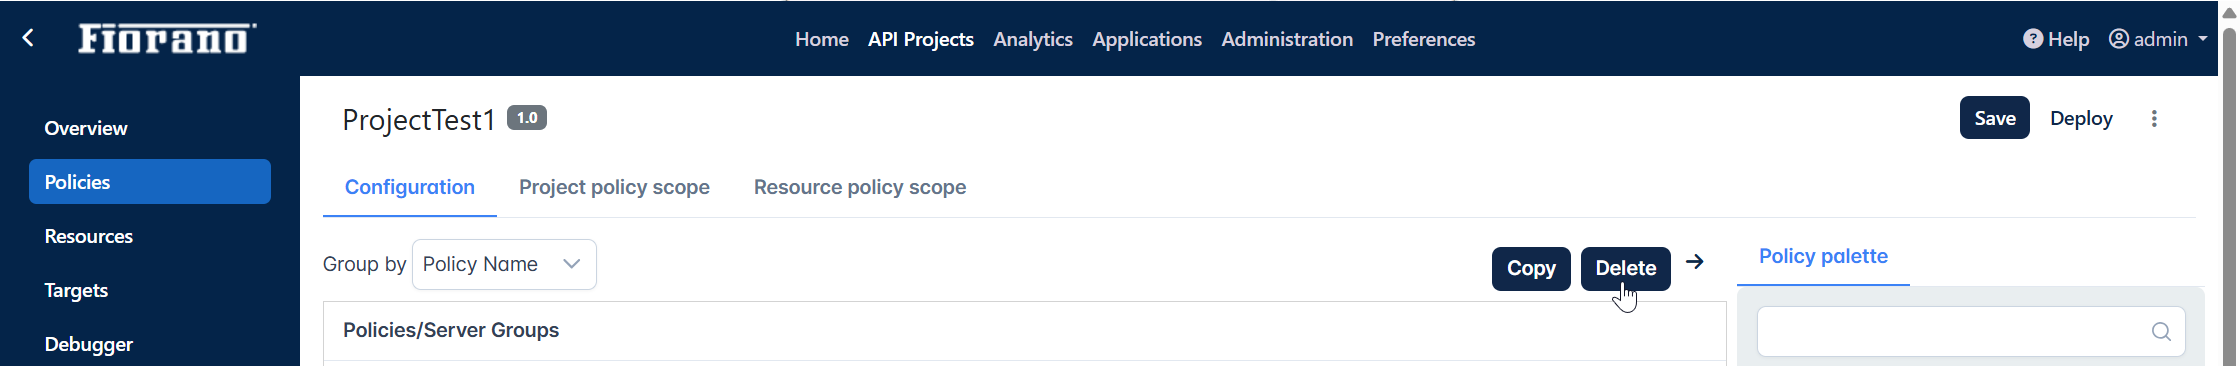2240x366 pixels.
Task: Go to Resources in the sidebar
Action: point(89,236)
